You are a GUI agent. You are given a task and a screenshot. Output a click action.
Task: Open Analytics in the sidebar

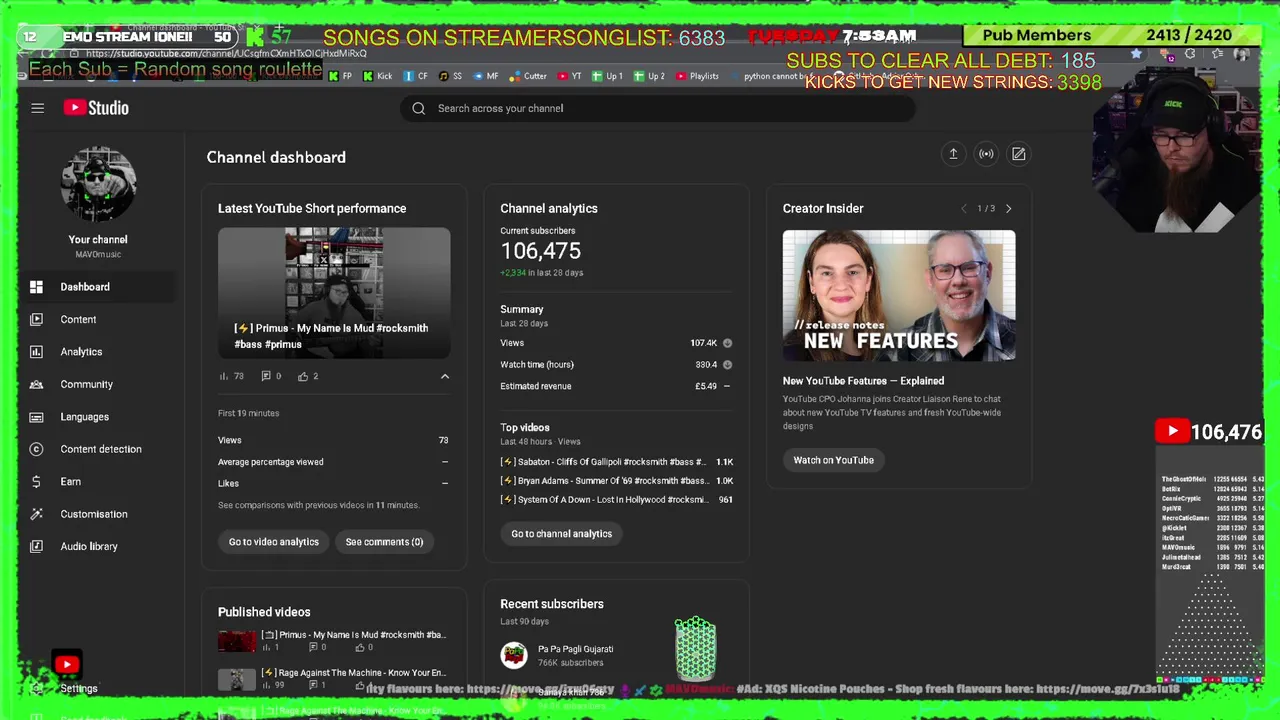pyautogui.click(x=98, y=352)
